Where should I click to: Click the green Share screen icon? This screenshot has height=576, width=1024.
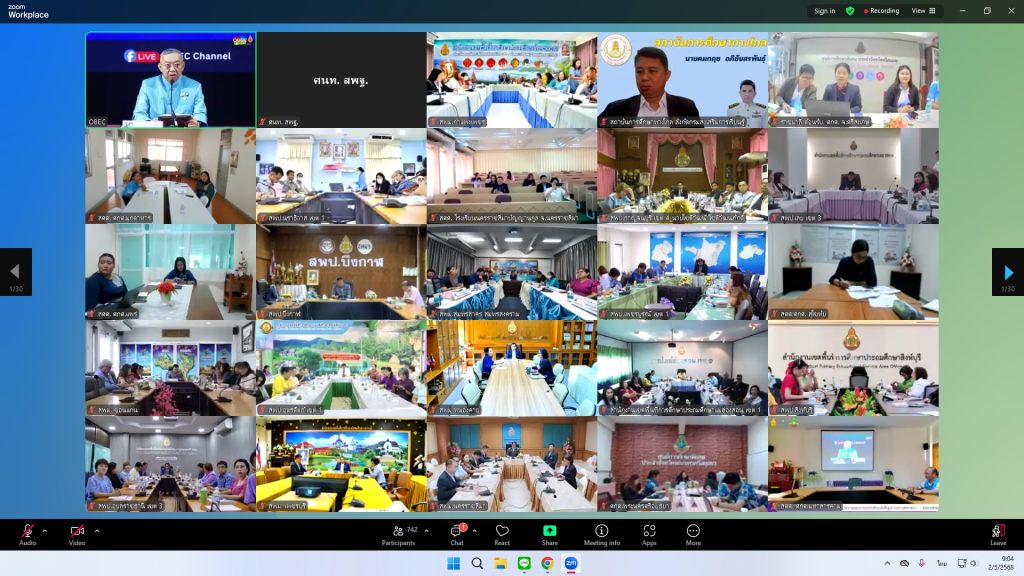coord(550,531)
